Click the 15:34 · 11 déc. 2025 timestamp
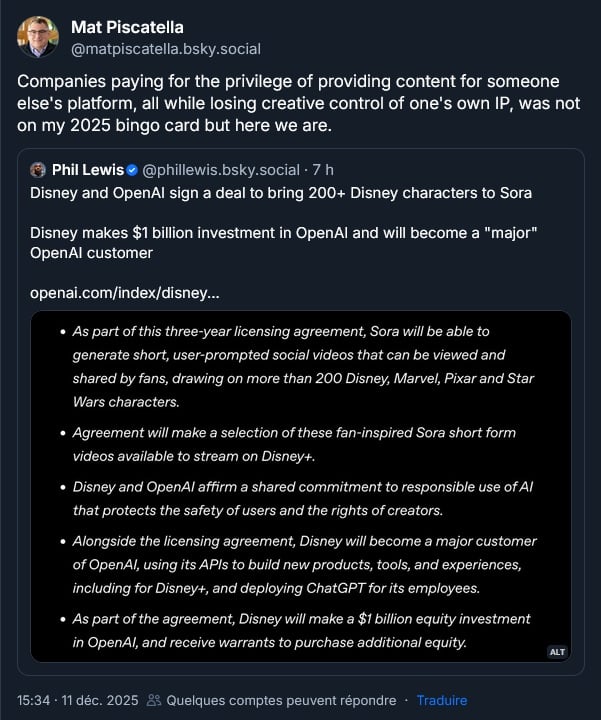601x720 pixels. [75, 700]
